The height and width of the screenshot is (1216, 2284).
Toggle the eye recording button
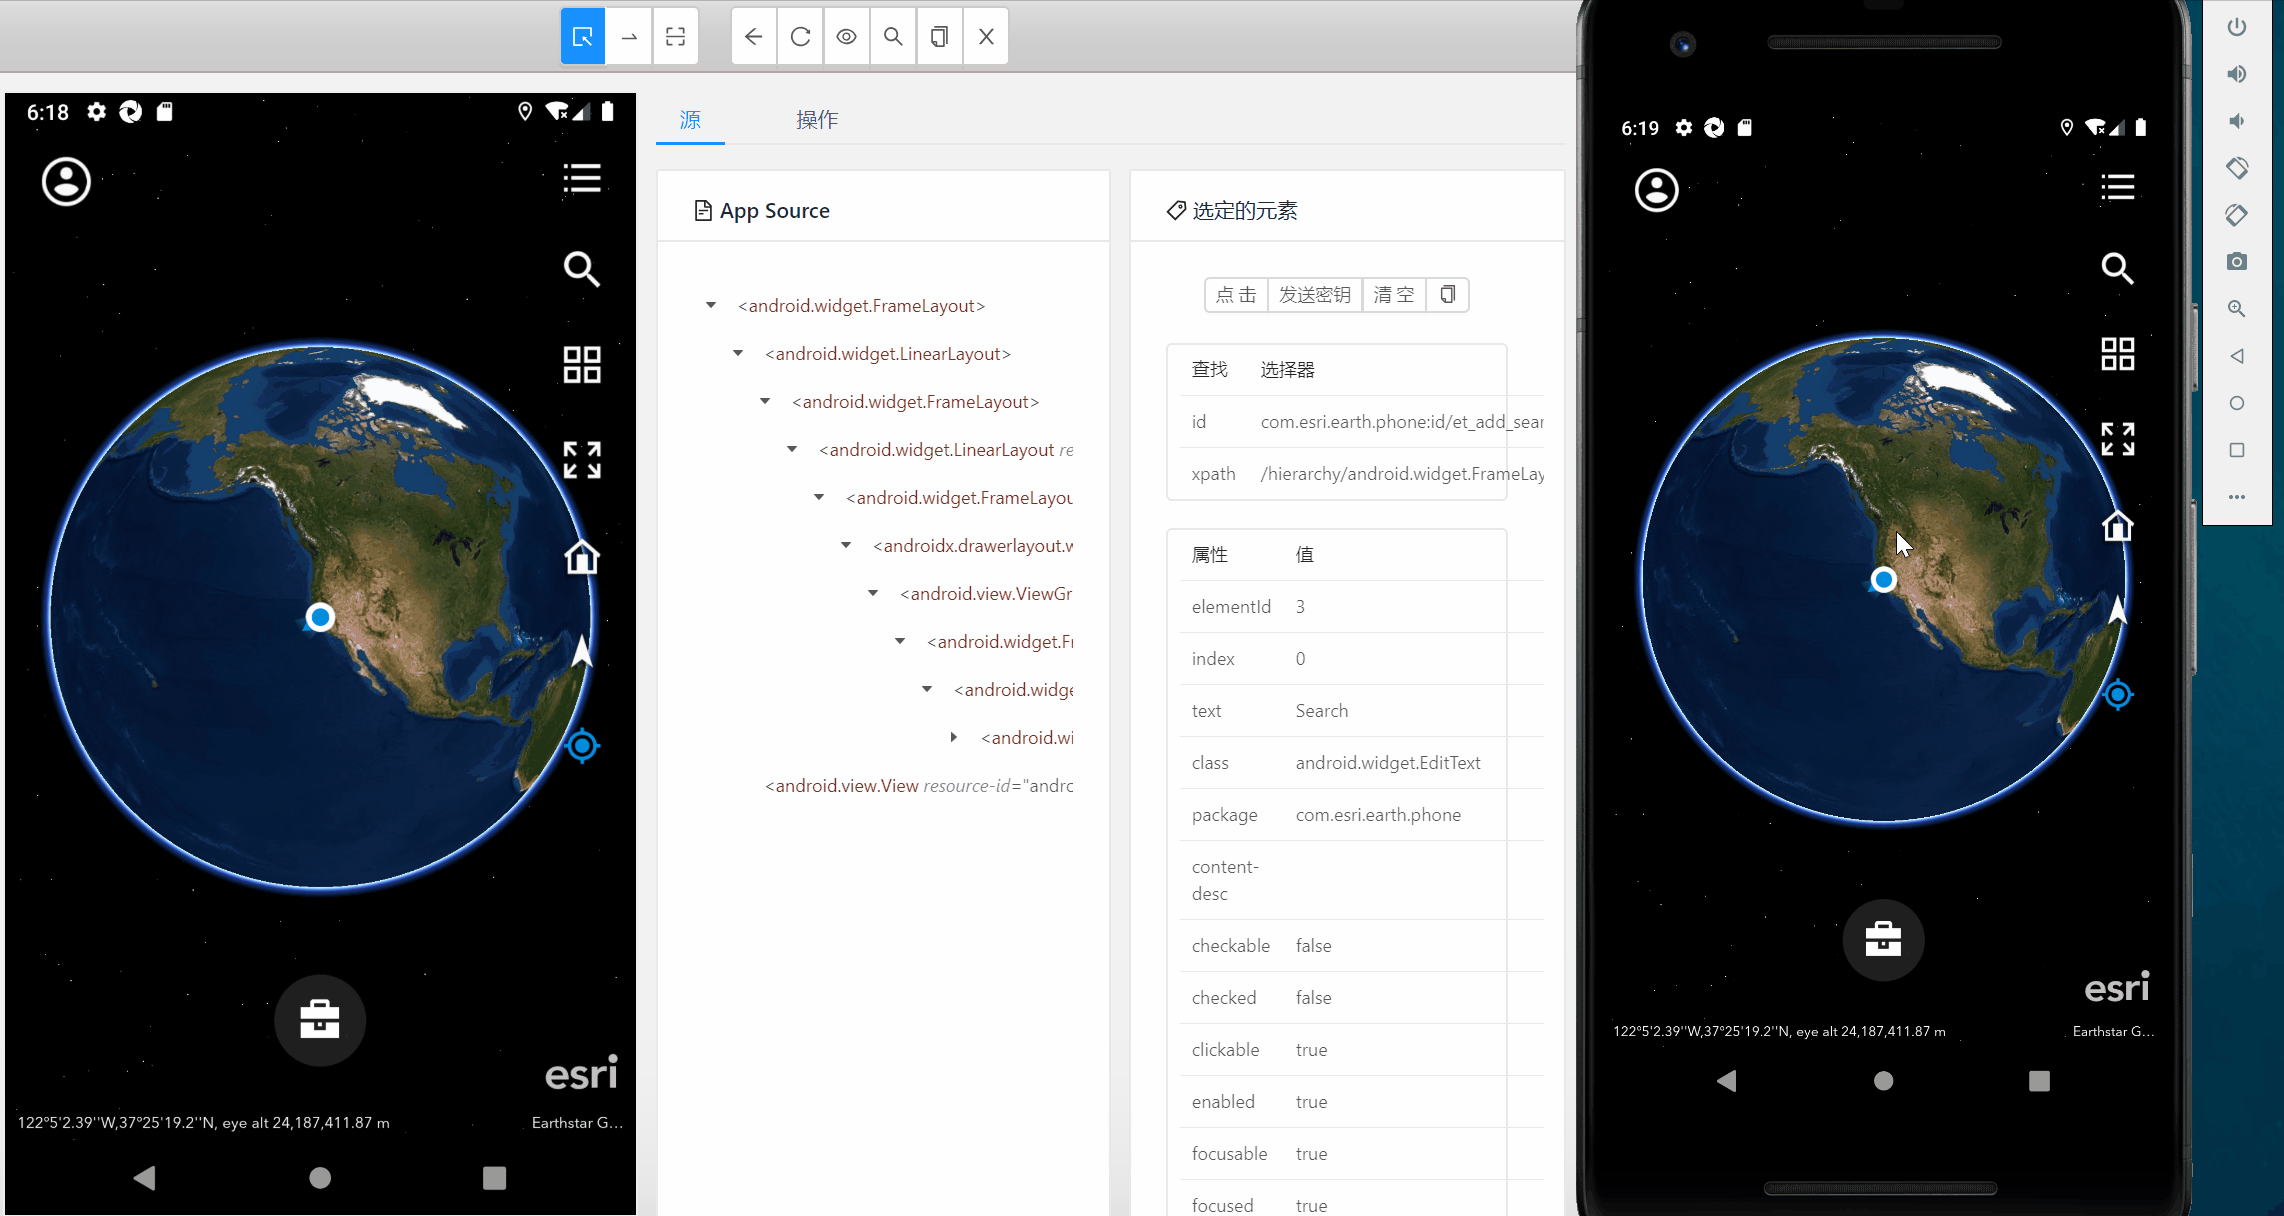click(847, 37)
